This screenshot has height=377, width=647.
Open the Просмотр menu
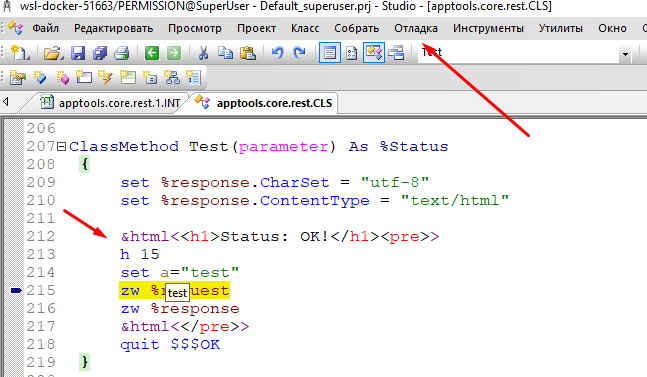click(195, 28)
